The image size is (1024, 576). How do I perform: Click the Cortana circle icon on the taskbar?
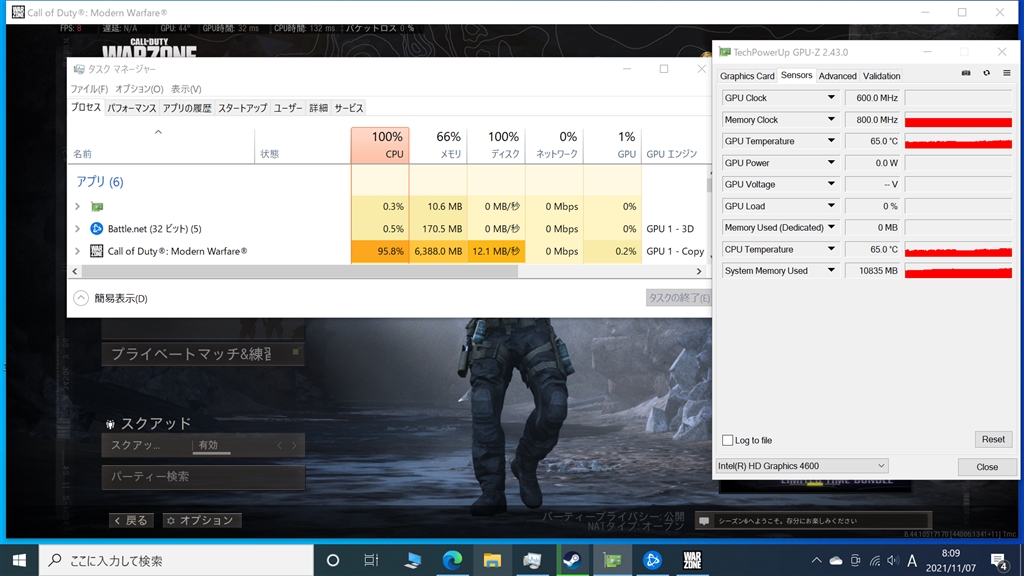pyautogui.click(x=332, y=560)
